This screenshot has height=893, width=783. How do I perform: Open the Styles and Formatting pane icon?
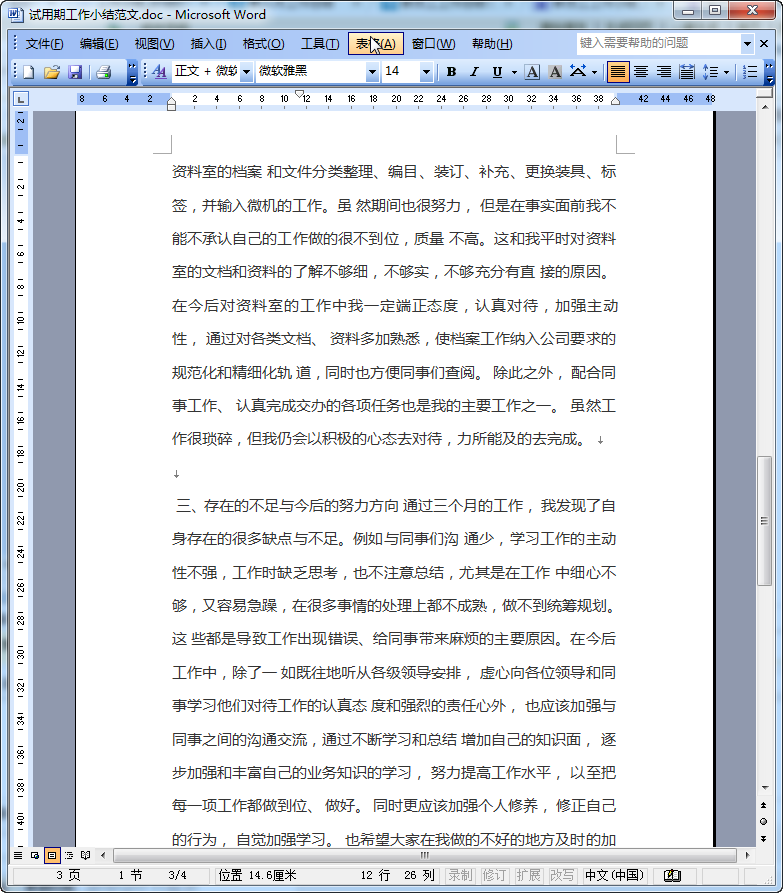[x=159, y=72]
